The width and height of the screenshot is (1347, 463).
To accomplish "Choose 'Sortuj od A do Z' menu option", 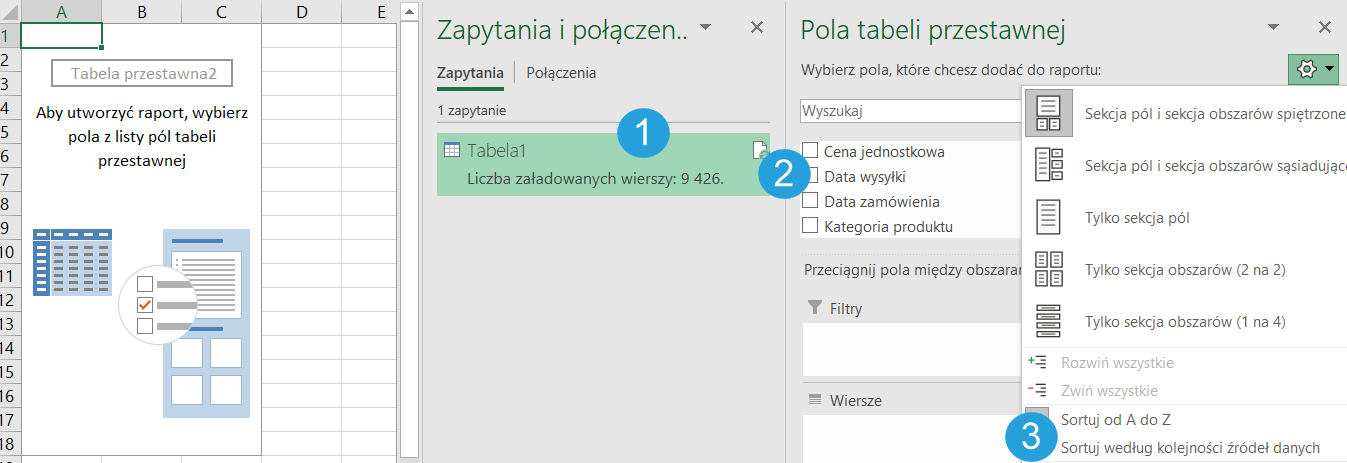I will click(1115, 420).
